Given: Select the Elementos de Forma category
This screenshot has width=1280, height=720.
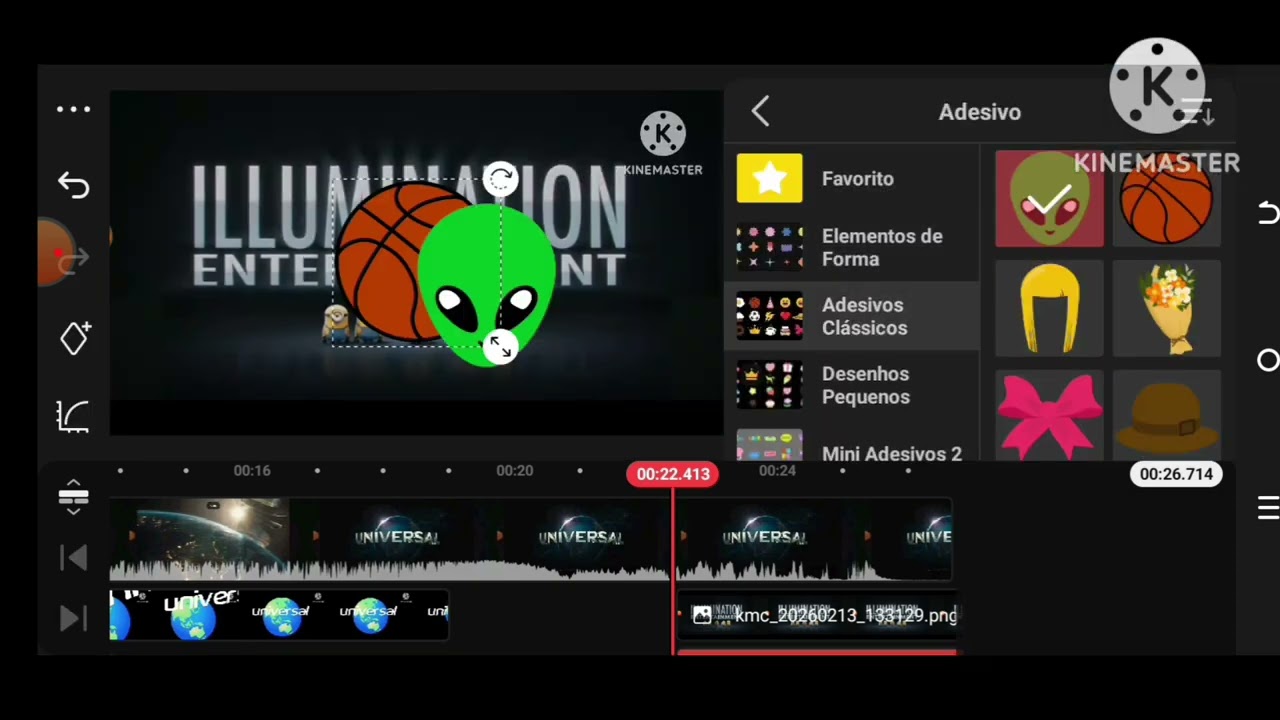Looking at the screenshot, I should pyautogui.click(x=852, y=247).
